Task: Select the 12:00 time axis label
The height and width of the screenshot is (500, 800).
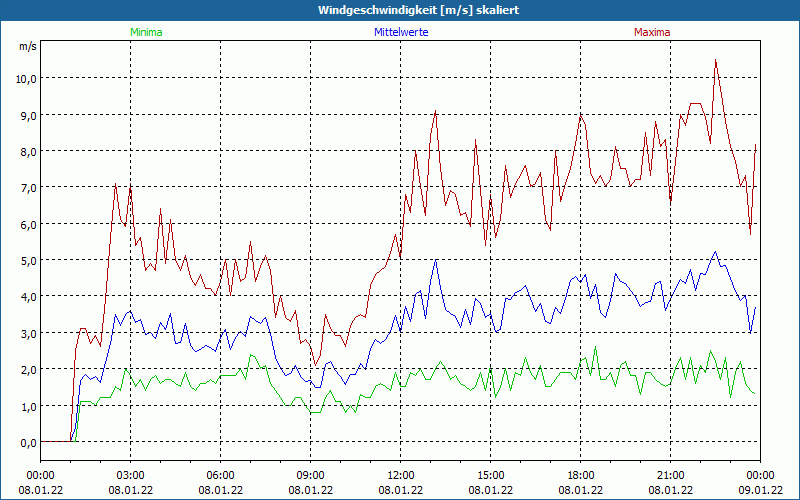Action: [x=400, y=475]
